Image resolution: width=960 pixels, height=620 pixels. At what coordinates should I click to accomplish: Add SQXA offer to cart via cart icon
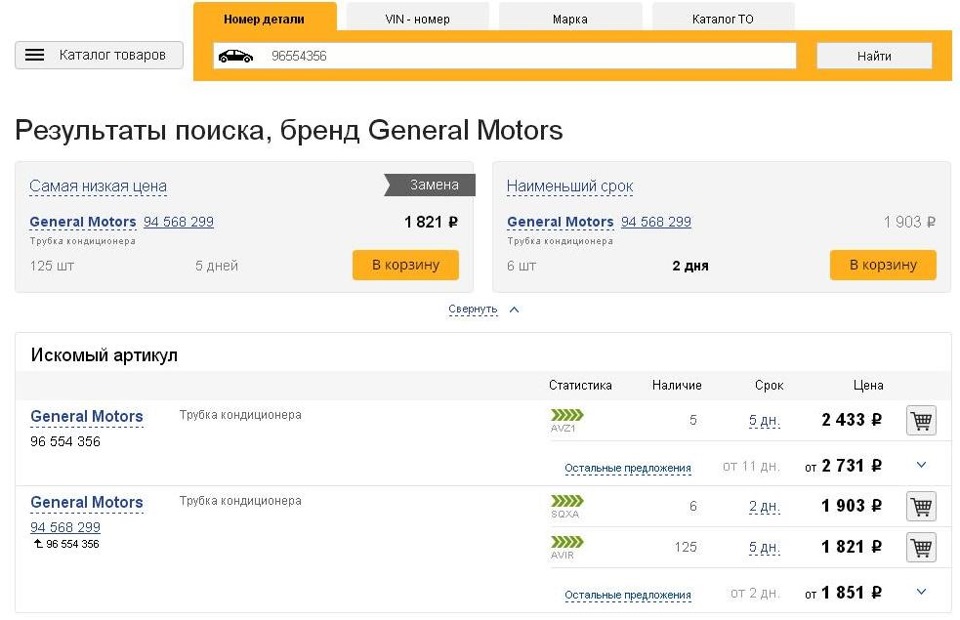point(921,506)
